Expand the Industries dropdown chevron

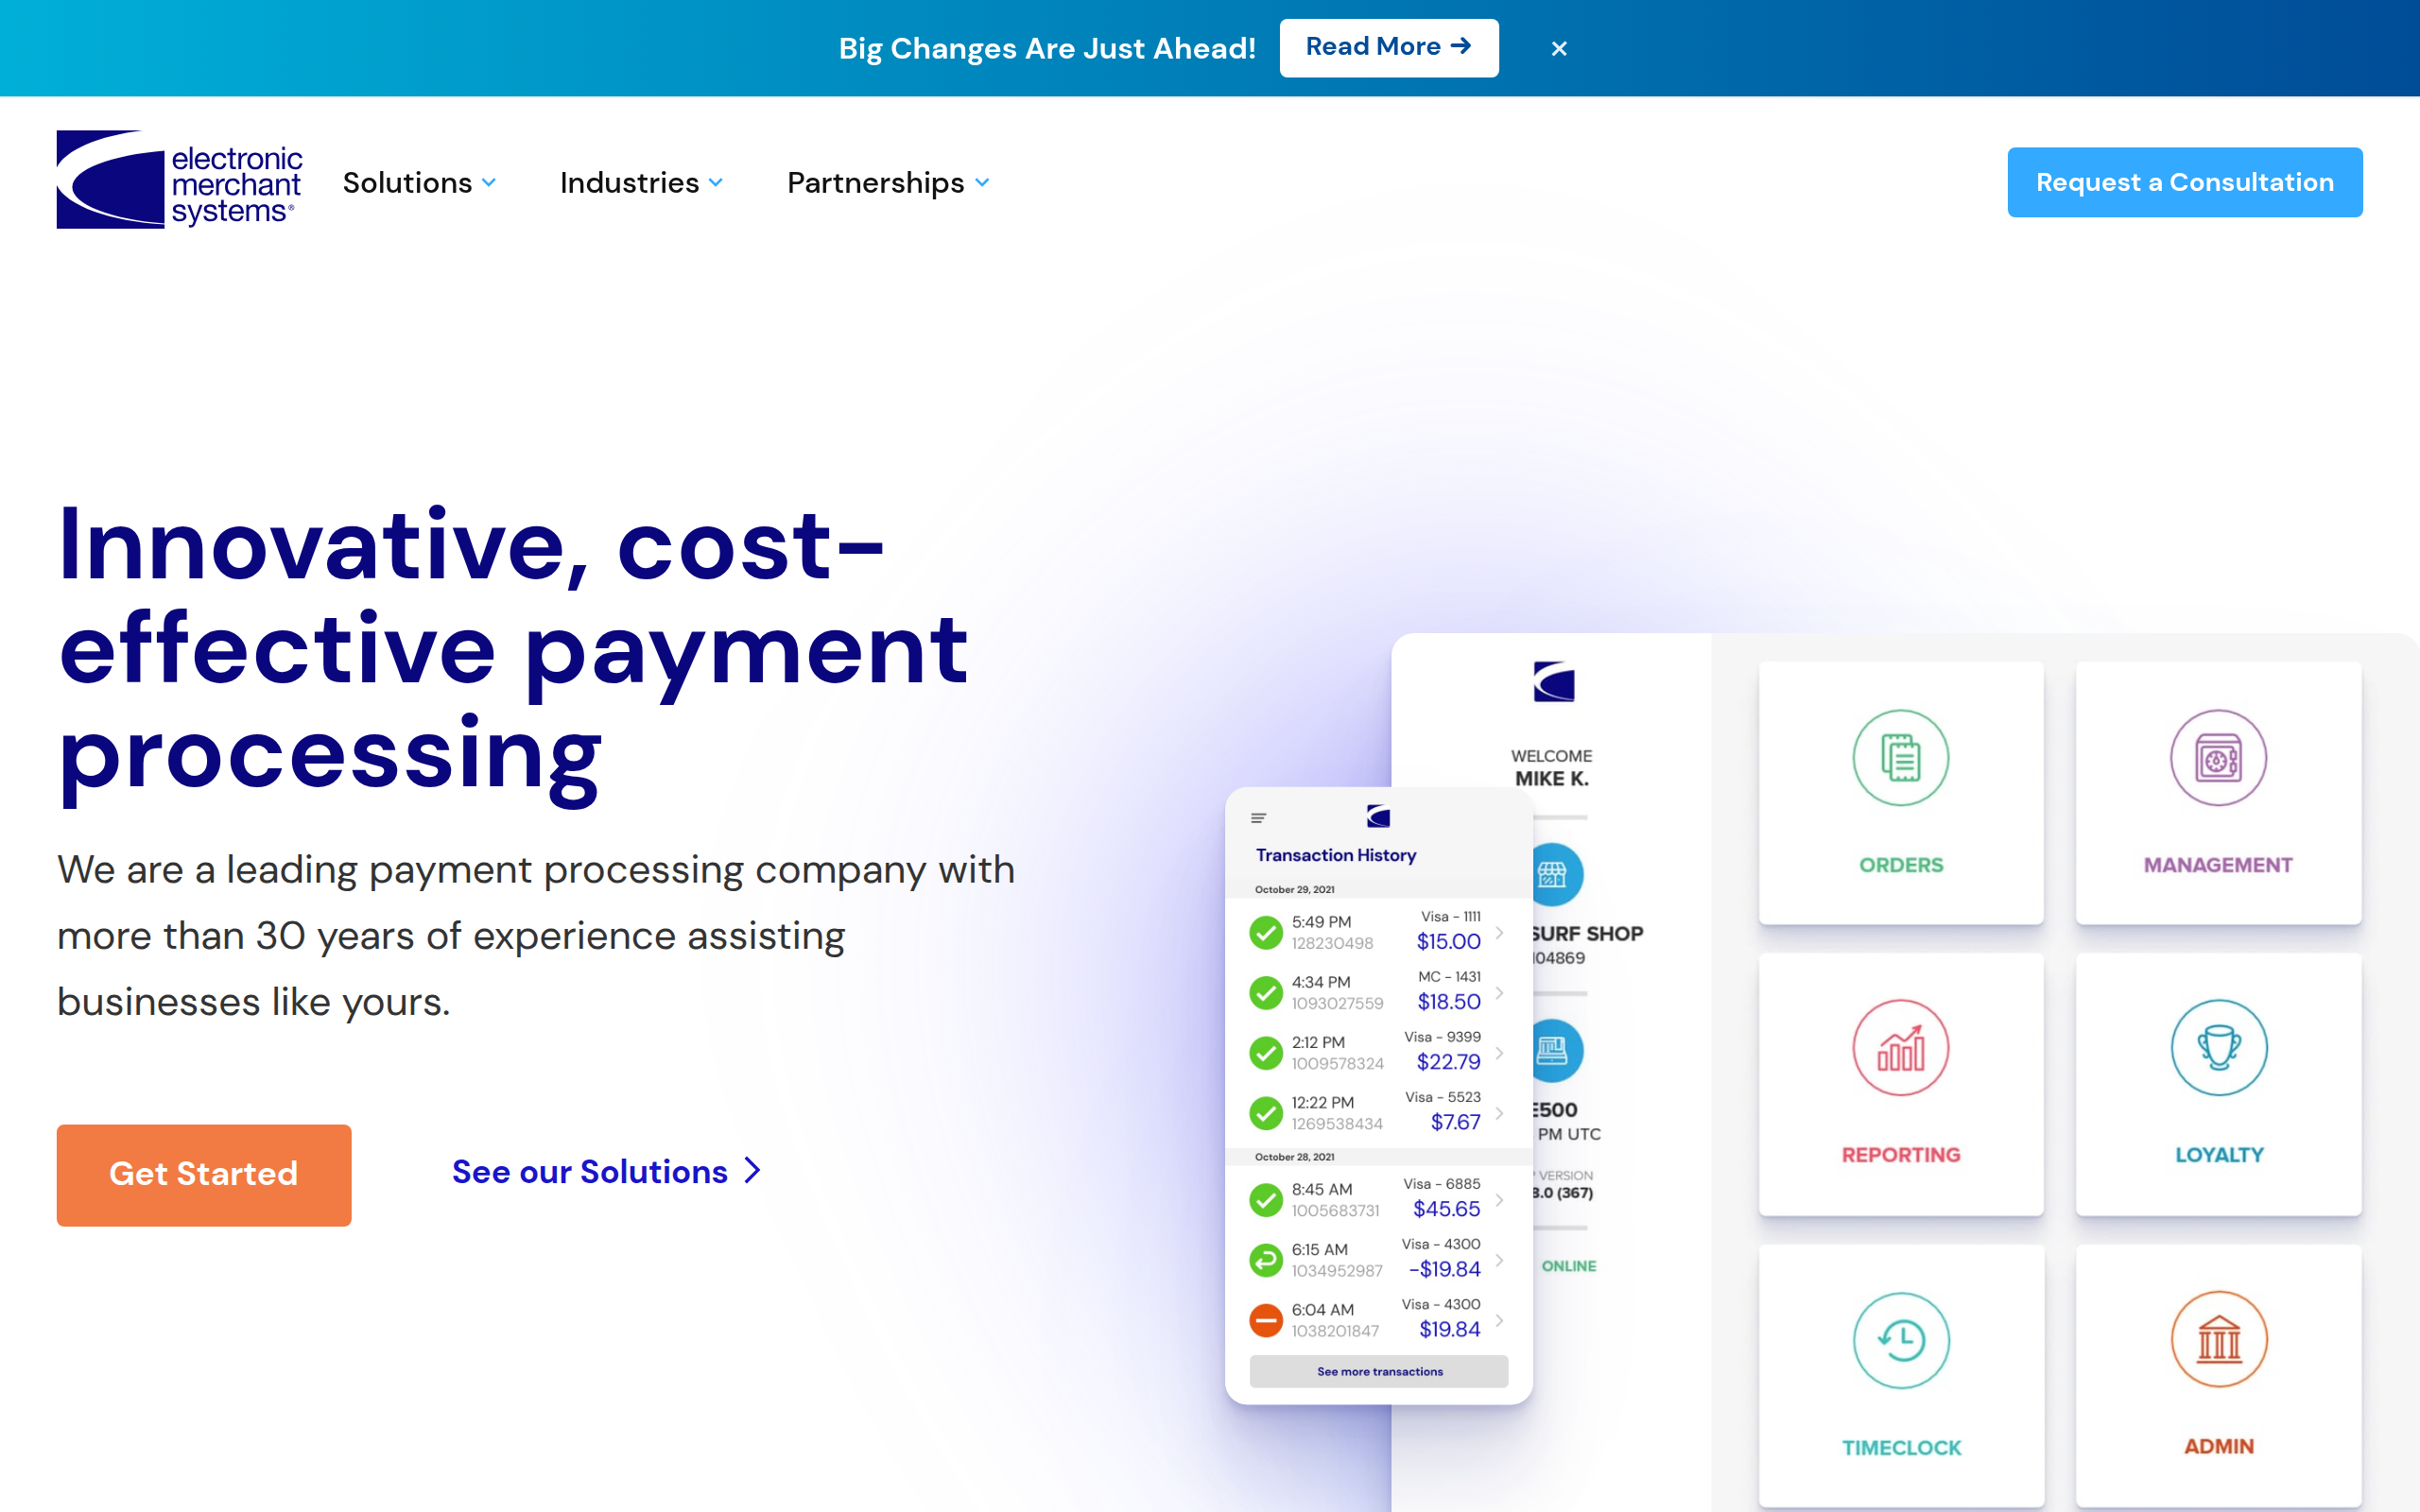716,183
